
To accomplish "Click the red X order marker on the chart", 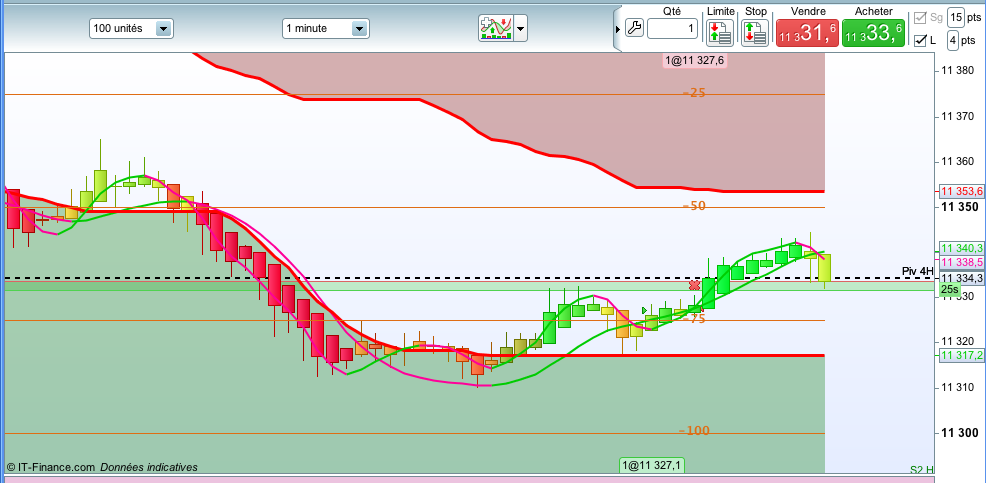I will pyautogui.click(x=694, y=286).
